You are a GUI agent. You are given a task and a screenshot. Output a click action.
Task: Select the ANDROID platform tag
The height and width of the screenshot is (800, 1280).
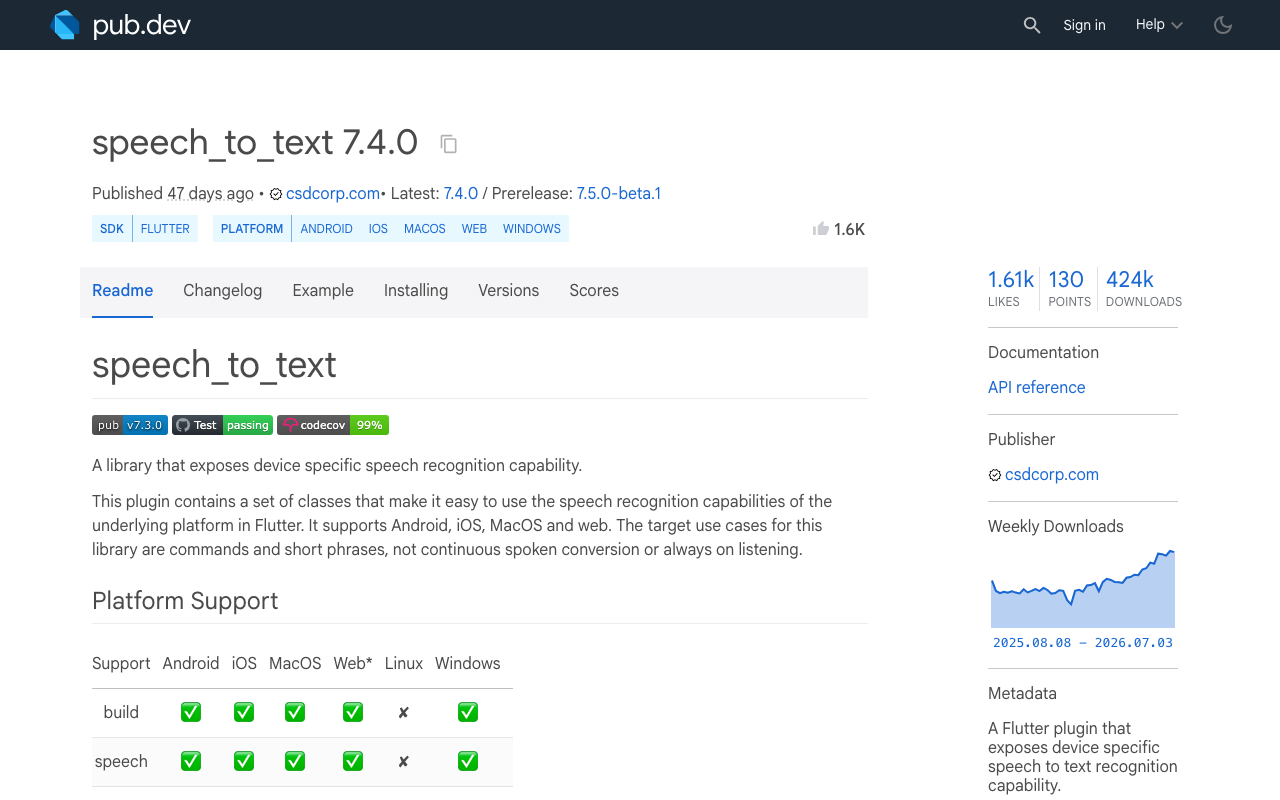coord(326,229)
